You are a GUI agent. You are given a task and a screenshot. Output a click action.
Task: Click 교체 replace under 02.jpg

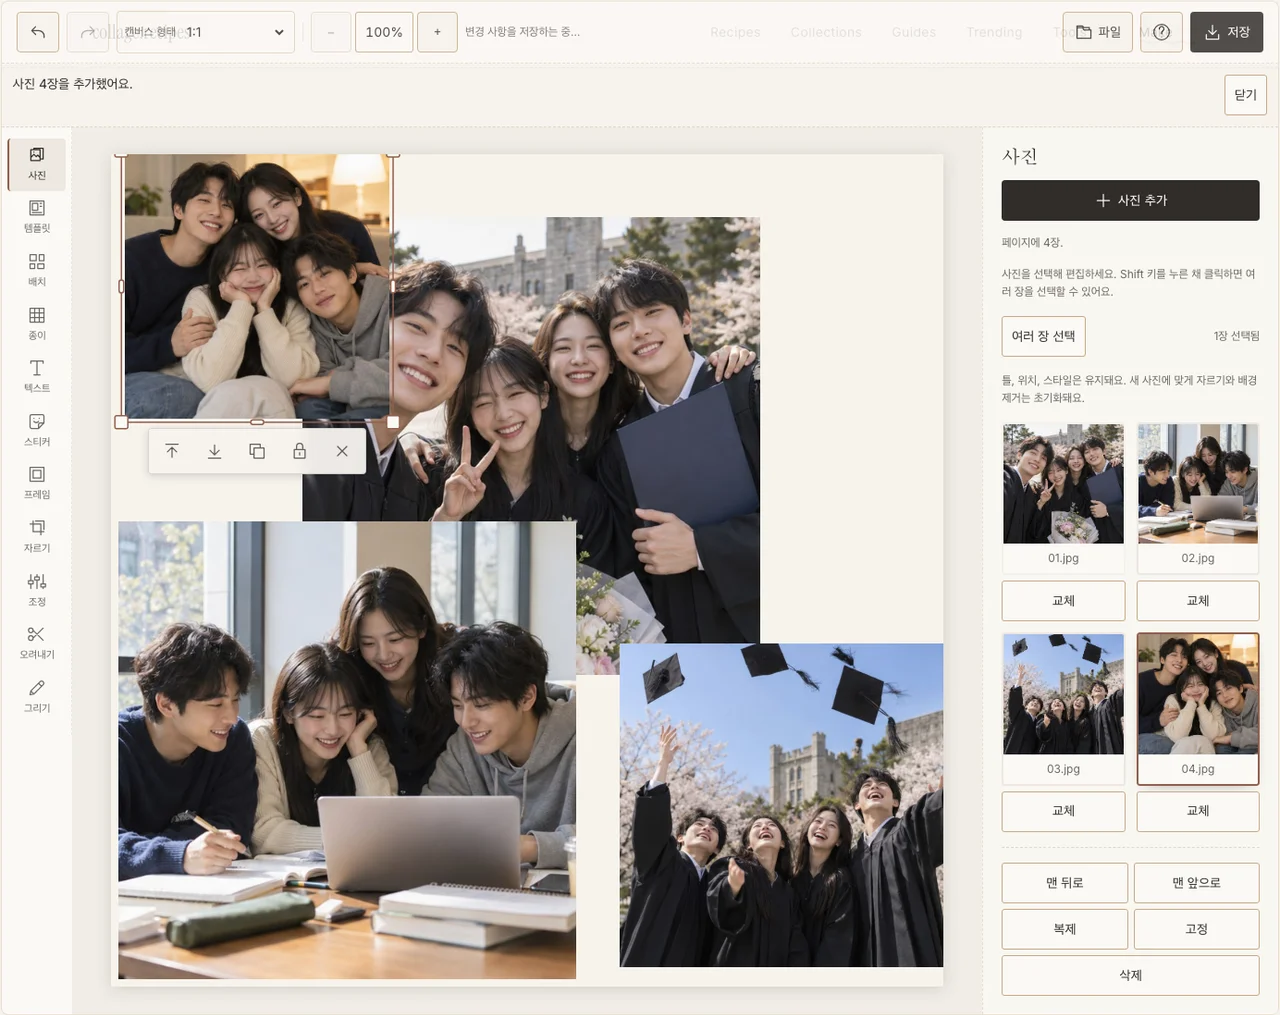(x=1198, y=601)
